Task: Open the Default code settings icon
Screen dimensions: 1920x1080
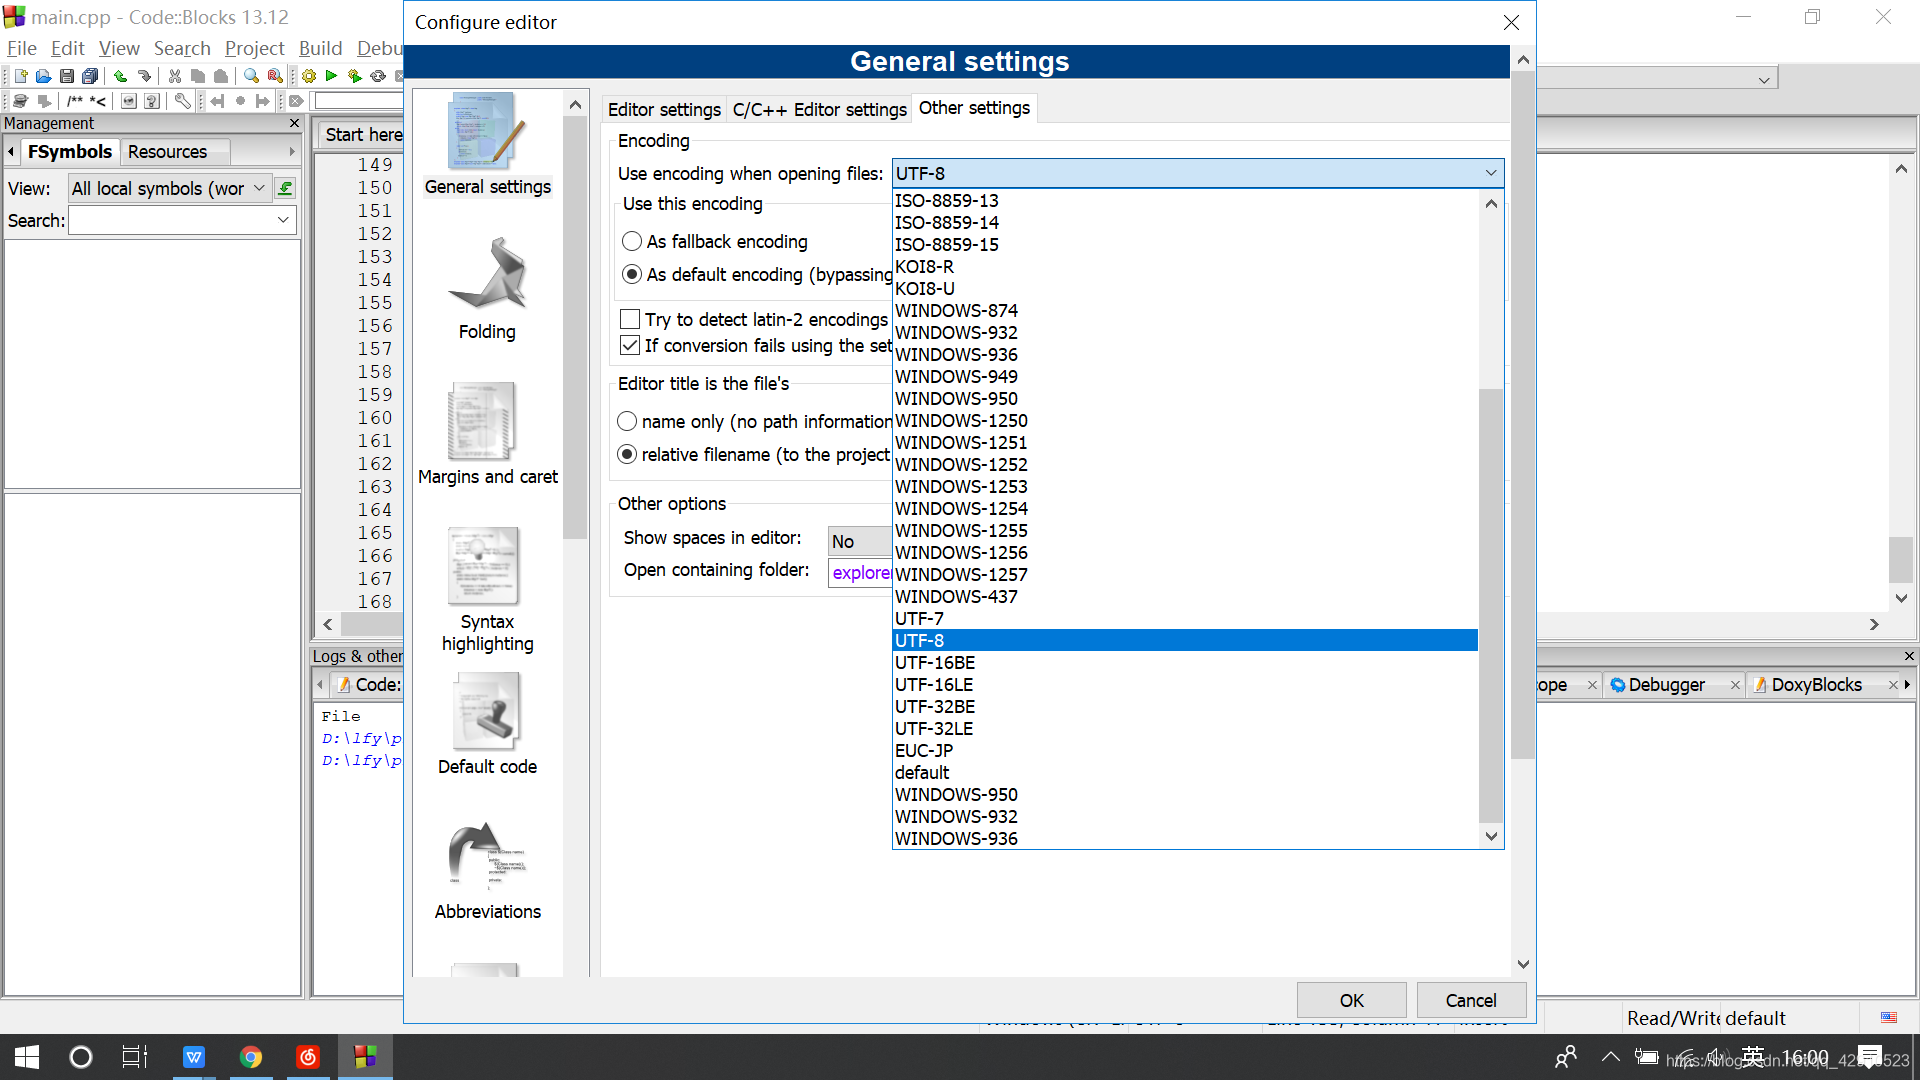Action: 487,712
